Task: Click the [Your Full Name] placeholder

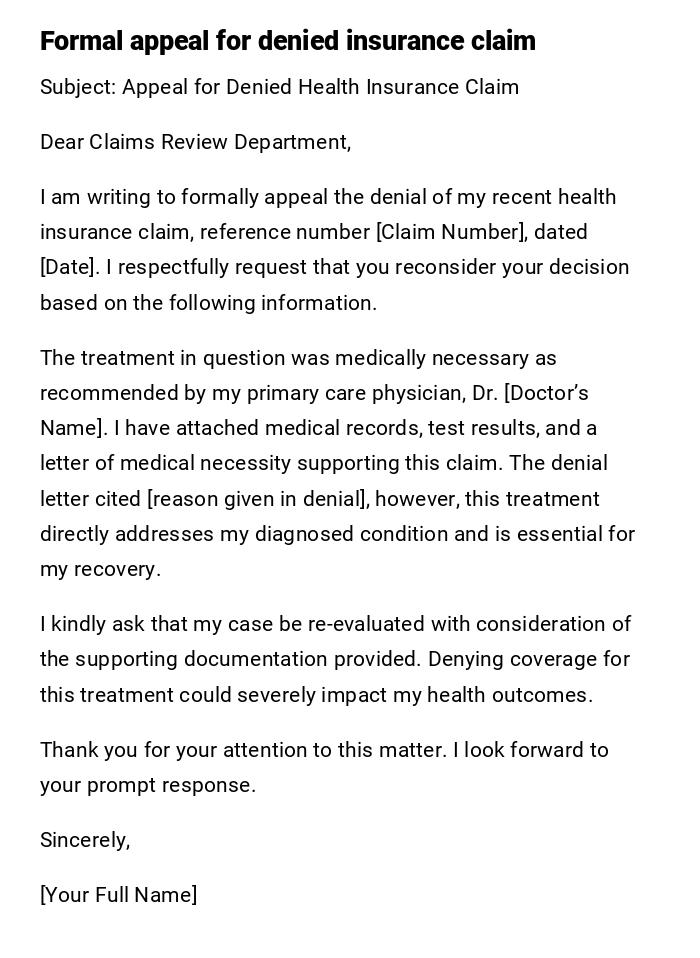Action: point(118,895)
